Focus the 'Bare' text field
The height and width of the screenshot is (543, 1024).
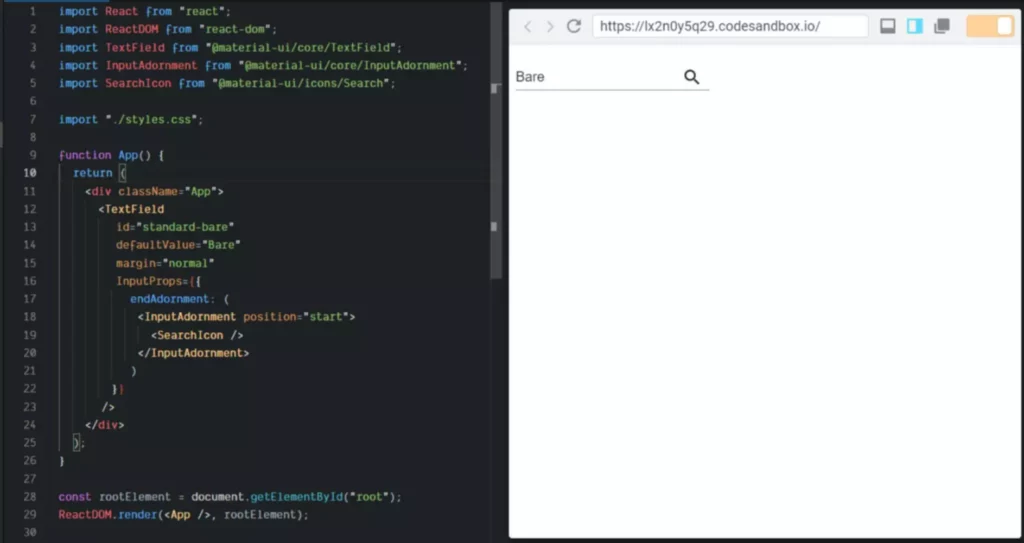595,77
